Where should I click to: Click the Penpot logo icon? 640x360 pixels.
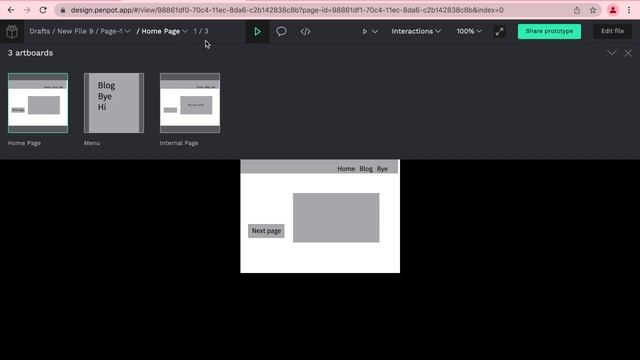click(x=12, y=31)
